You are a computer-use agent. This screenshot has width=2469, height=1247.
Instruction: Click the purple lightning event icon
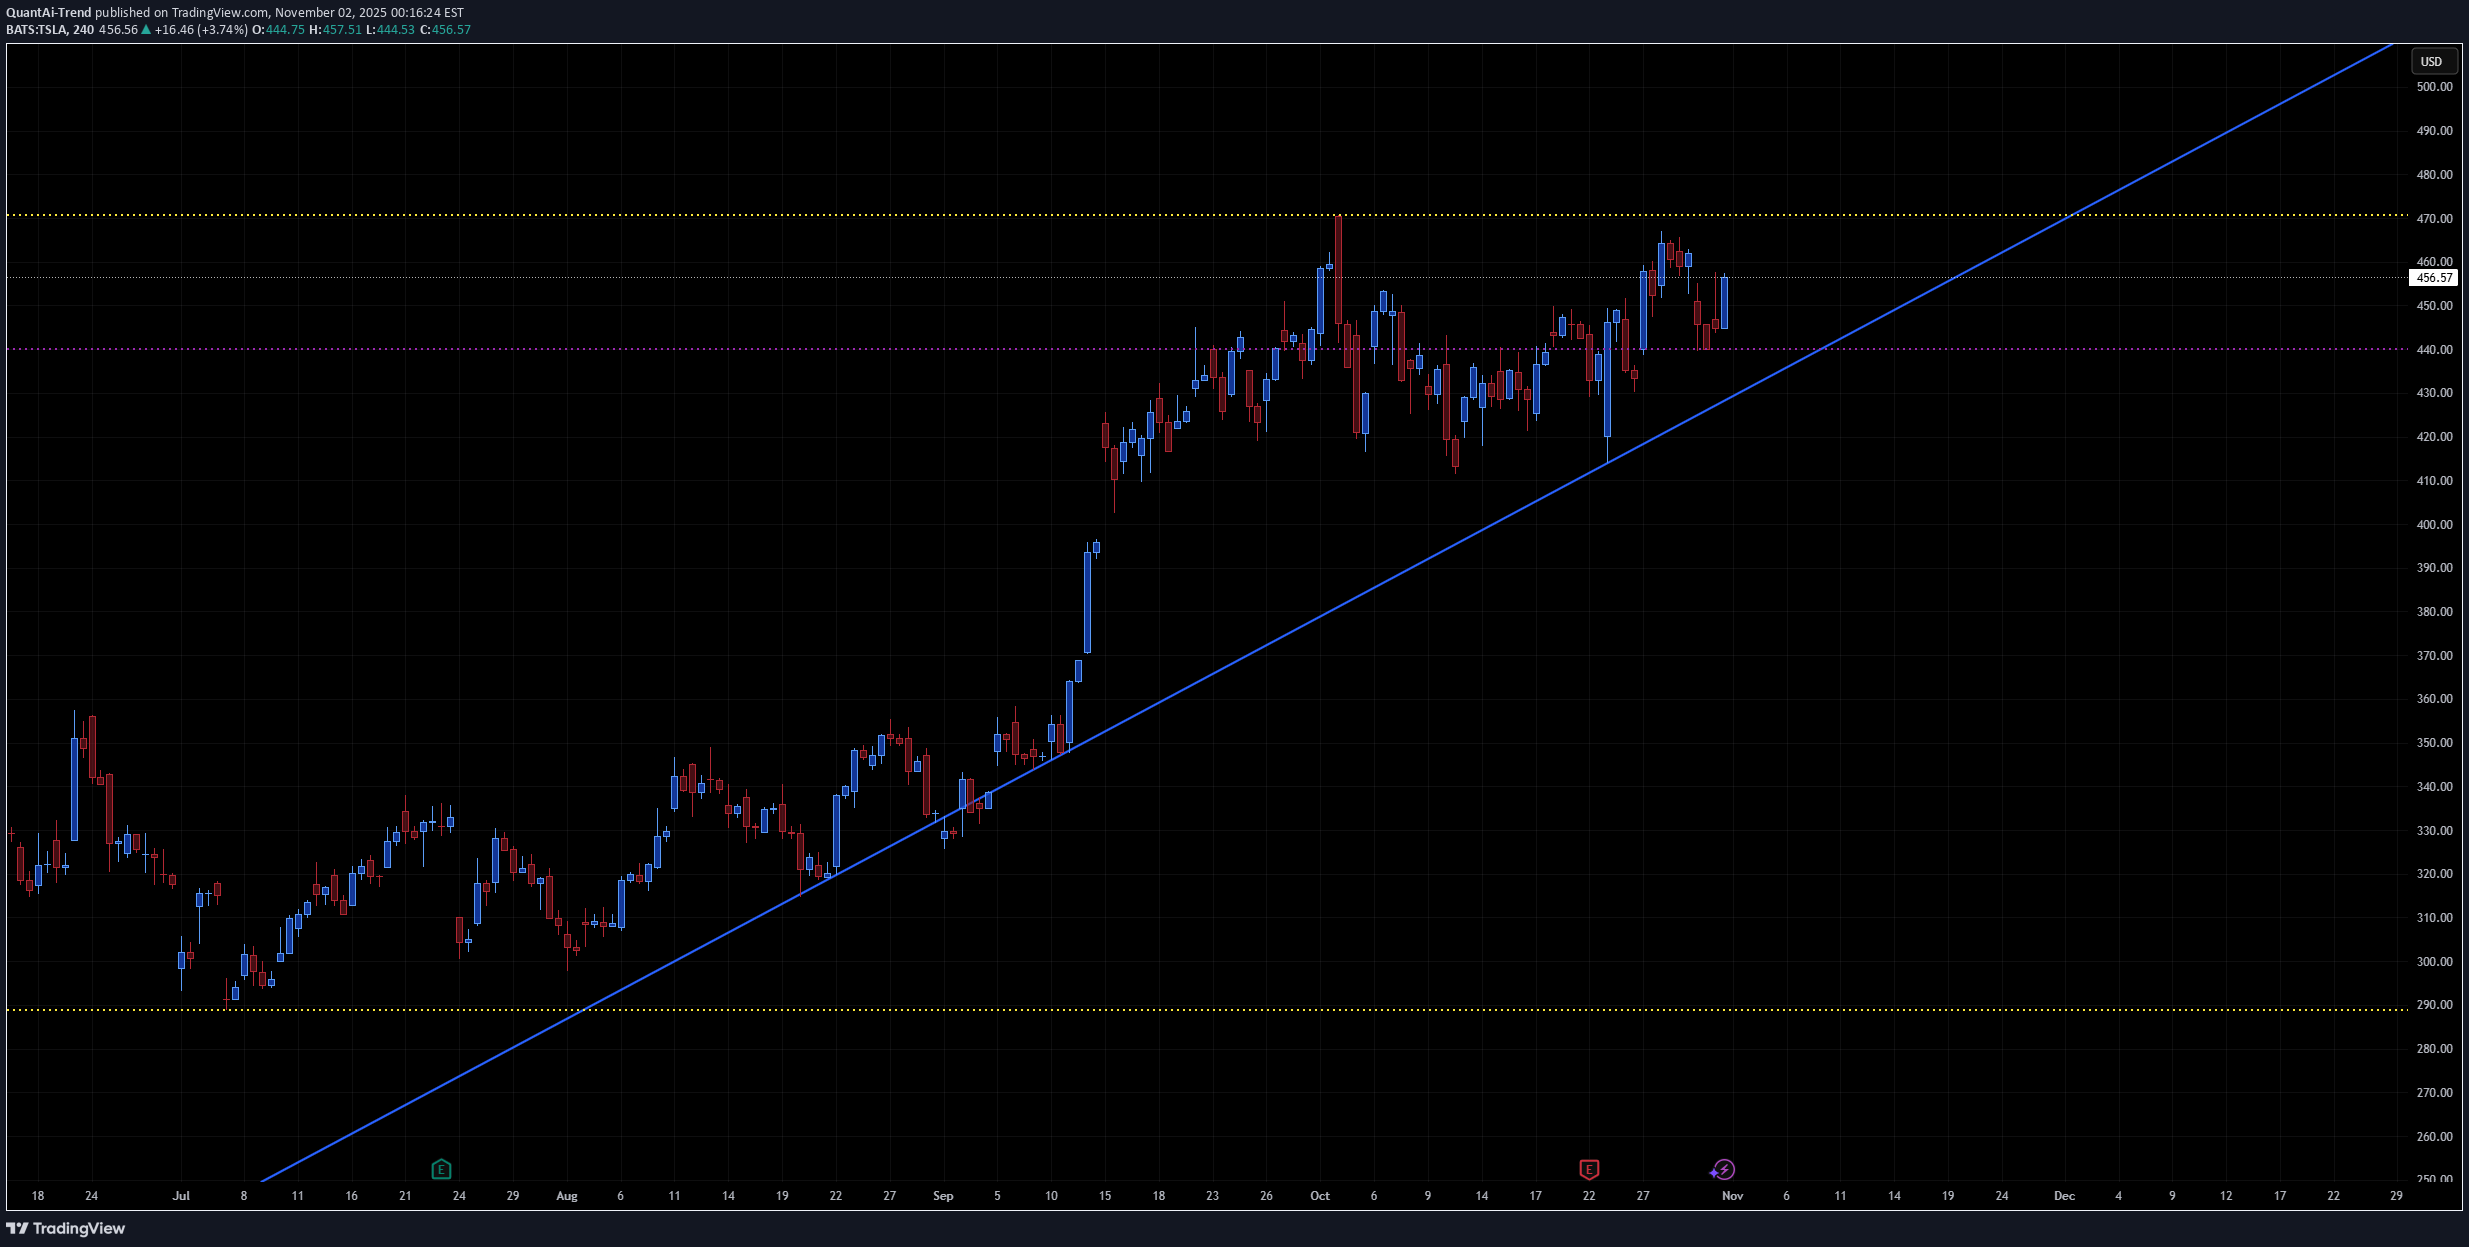point(1723,1169)
